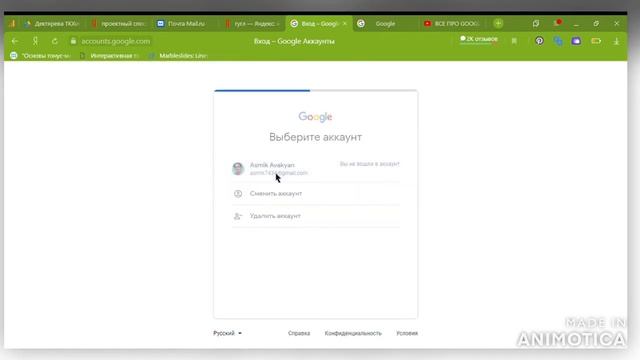
Task: Click the Выберите аккаунт heading
Action: click(316, 137)
